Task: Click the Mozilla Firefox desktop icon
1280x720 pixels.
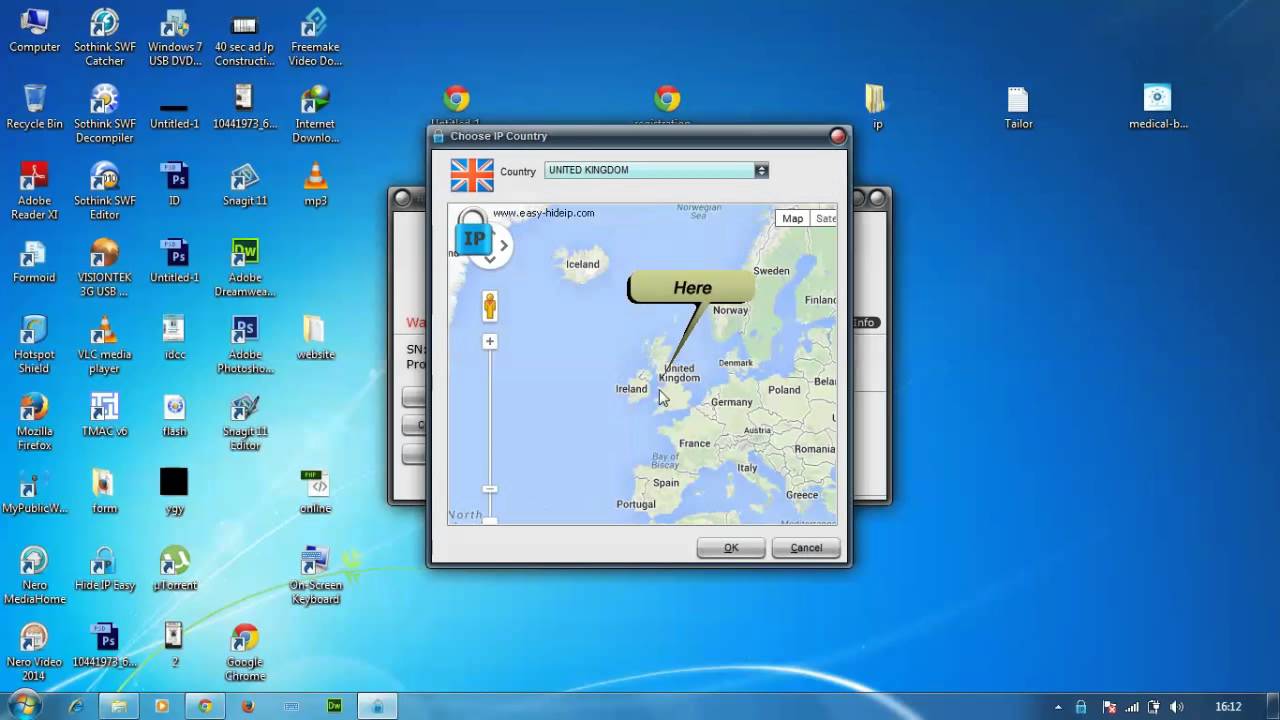Action: click(35, 422)
